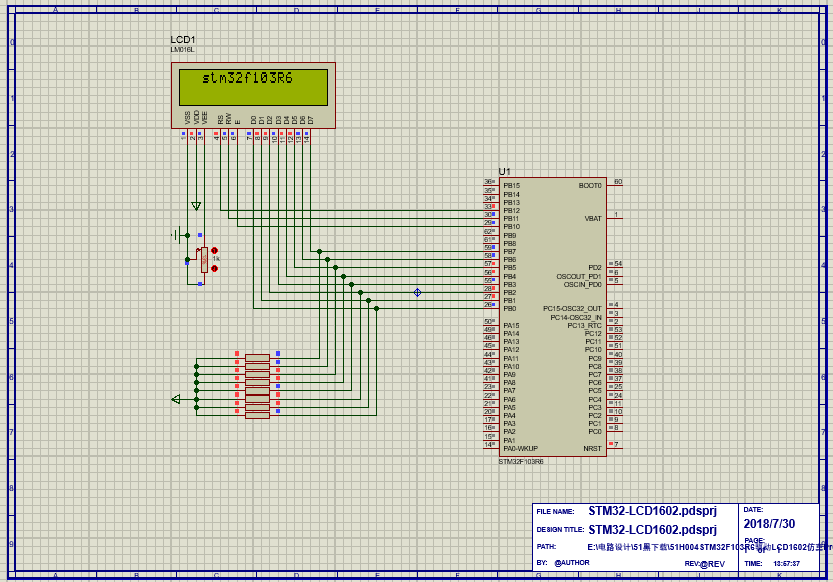Select the power terminal arrow under VDD

pos(196,206)
